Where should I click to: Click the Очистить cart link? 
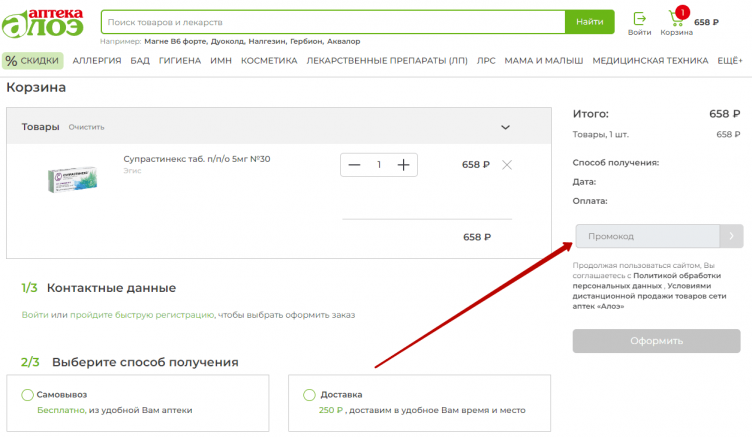86,127
